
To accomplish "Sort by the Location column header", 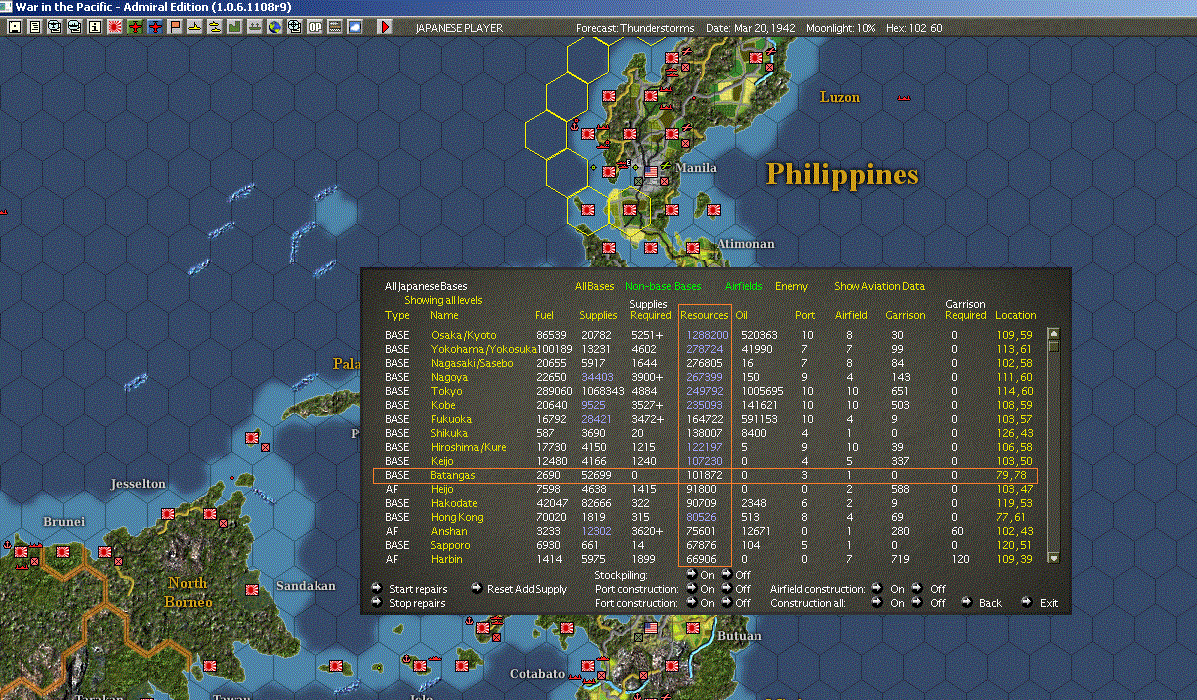I will point(1015,315).
